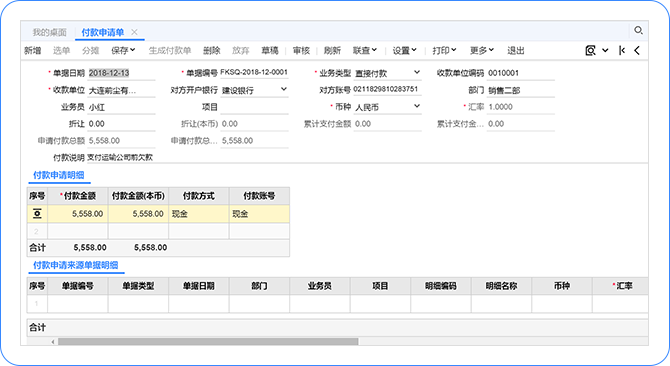Click the 付款金额 column header

pos(78,196)
